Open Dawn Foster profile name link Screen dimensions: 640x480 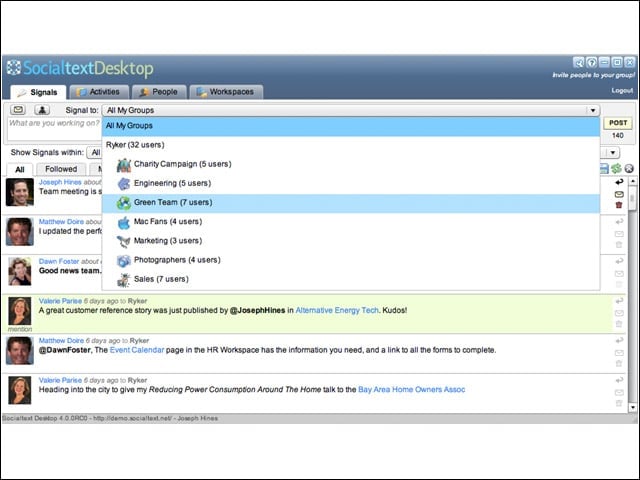point(59,261)
